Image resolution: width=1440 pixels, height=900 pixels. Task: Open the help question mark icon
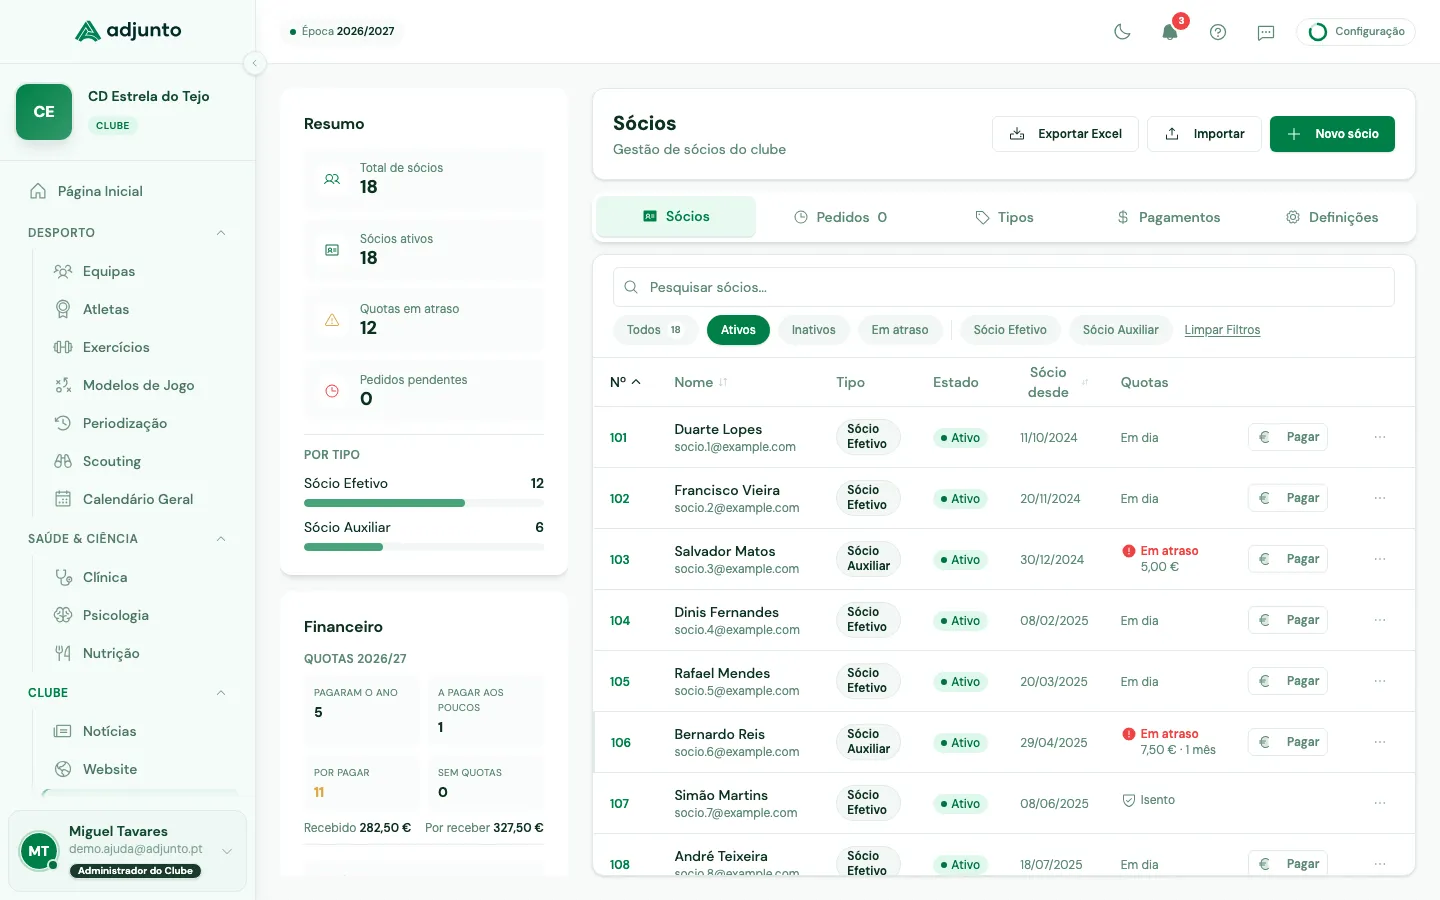1218,32
